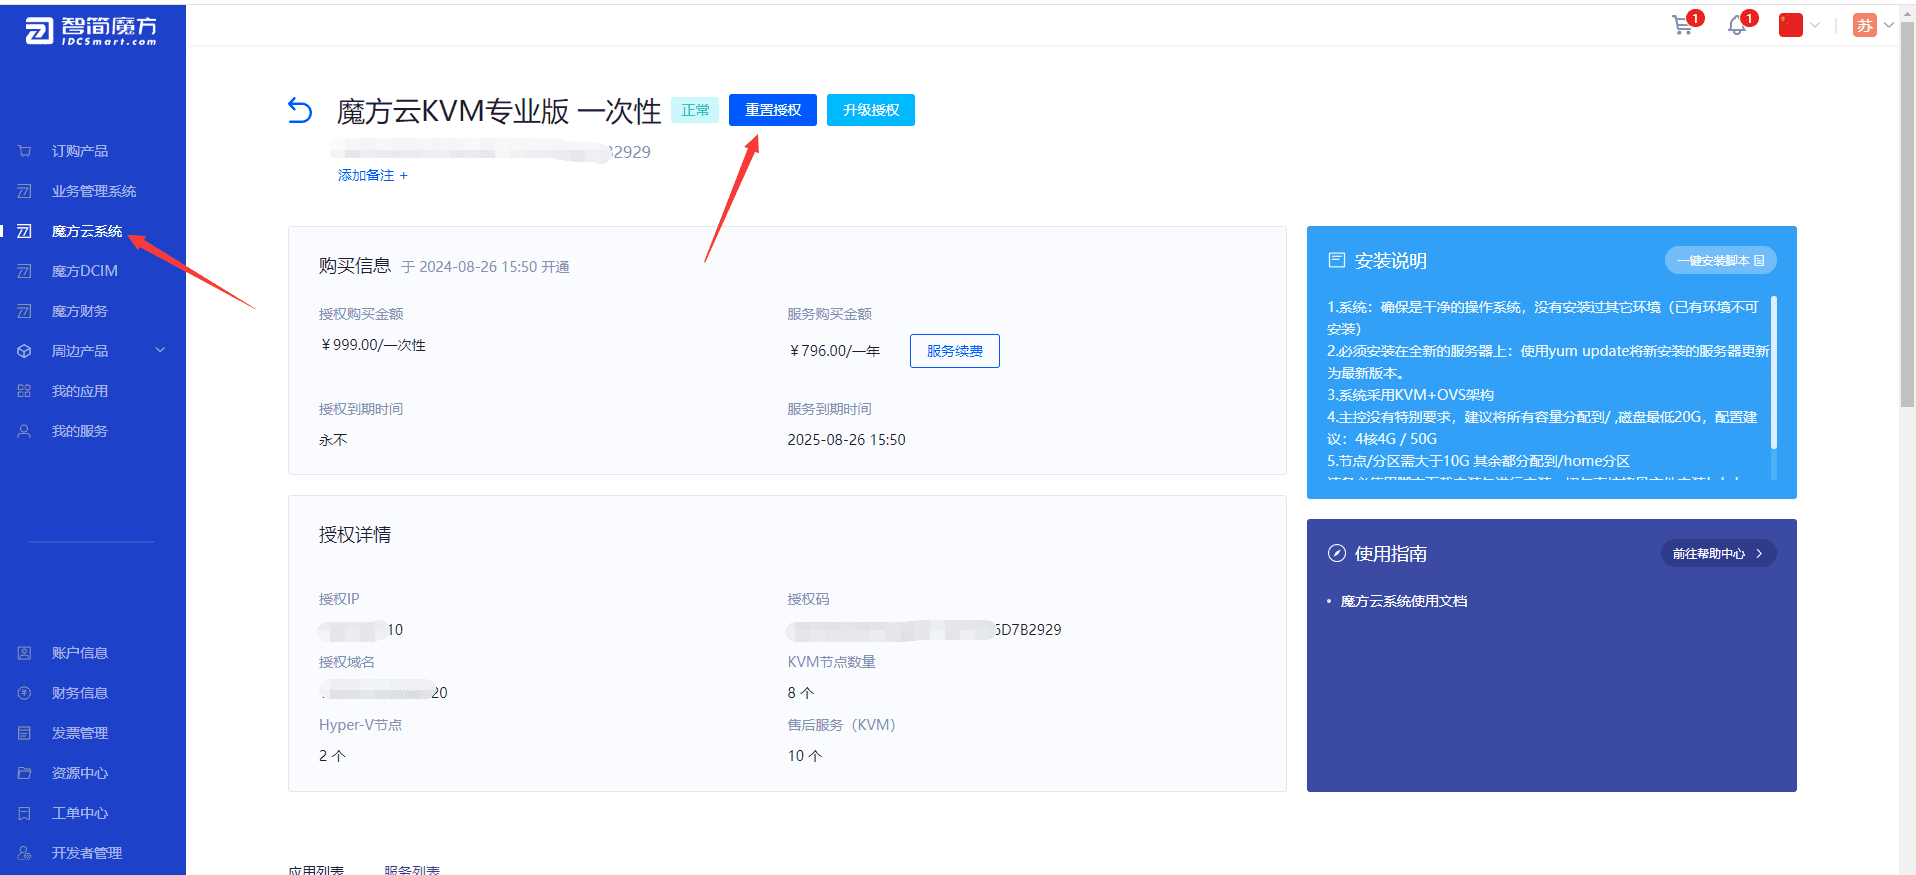The image size is (1916, 875).
Task: Click 开发者管理 sidebar icon
Action: point(24,853)
